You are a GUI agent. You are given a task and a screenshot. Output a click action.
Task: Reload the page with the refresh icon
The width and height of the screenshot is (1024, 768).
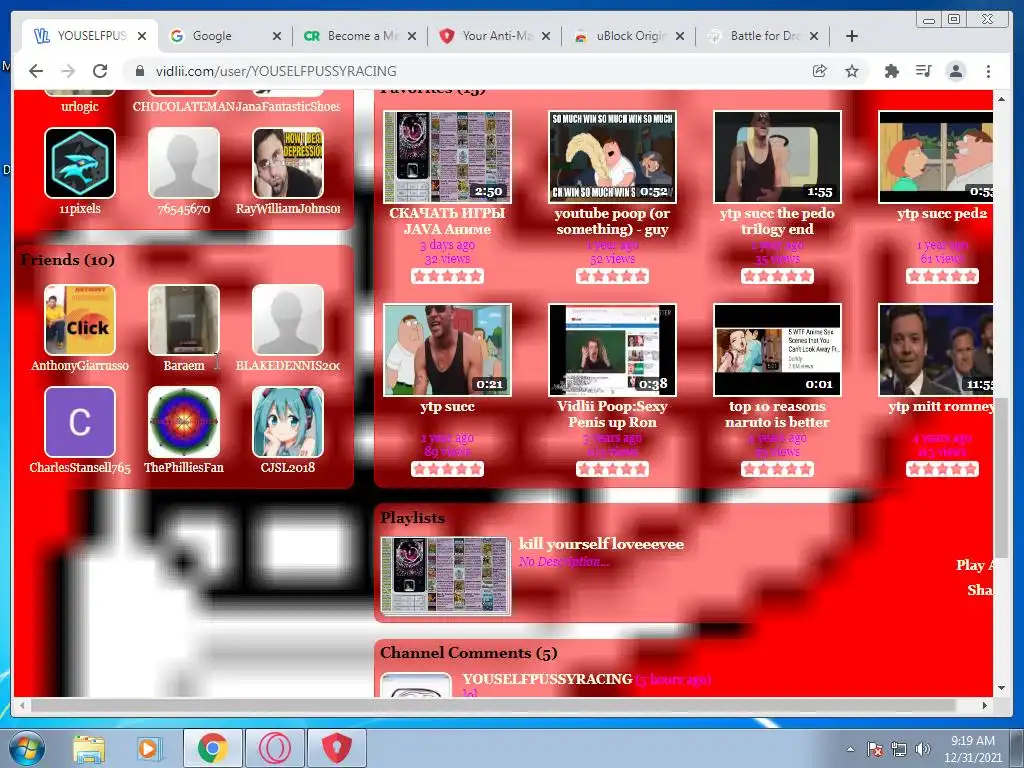(100, 71)
